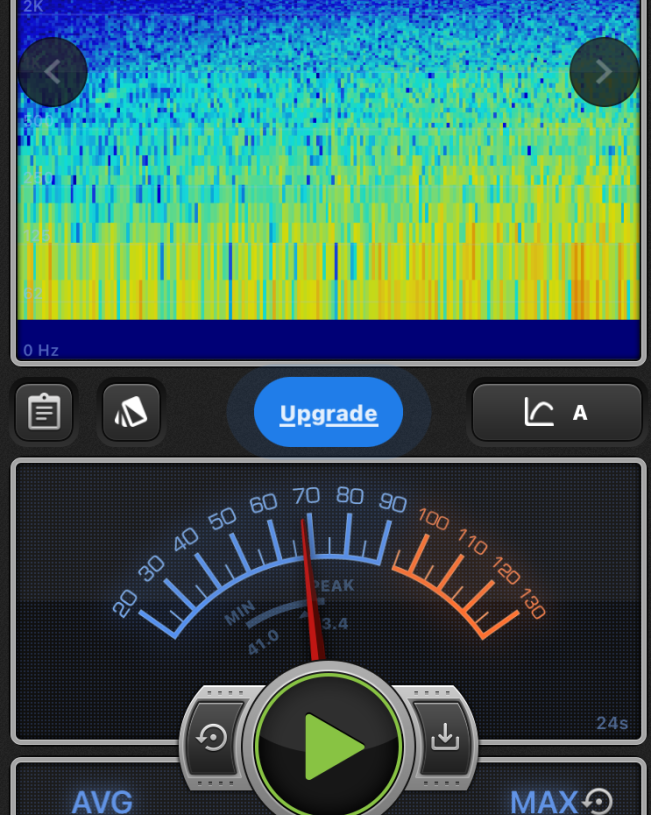Open the theme swatches icon
This screenshot has width=651, height=815.
[131, 412]
